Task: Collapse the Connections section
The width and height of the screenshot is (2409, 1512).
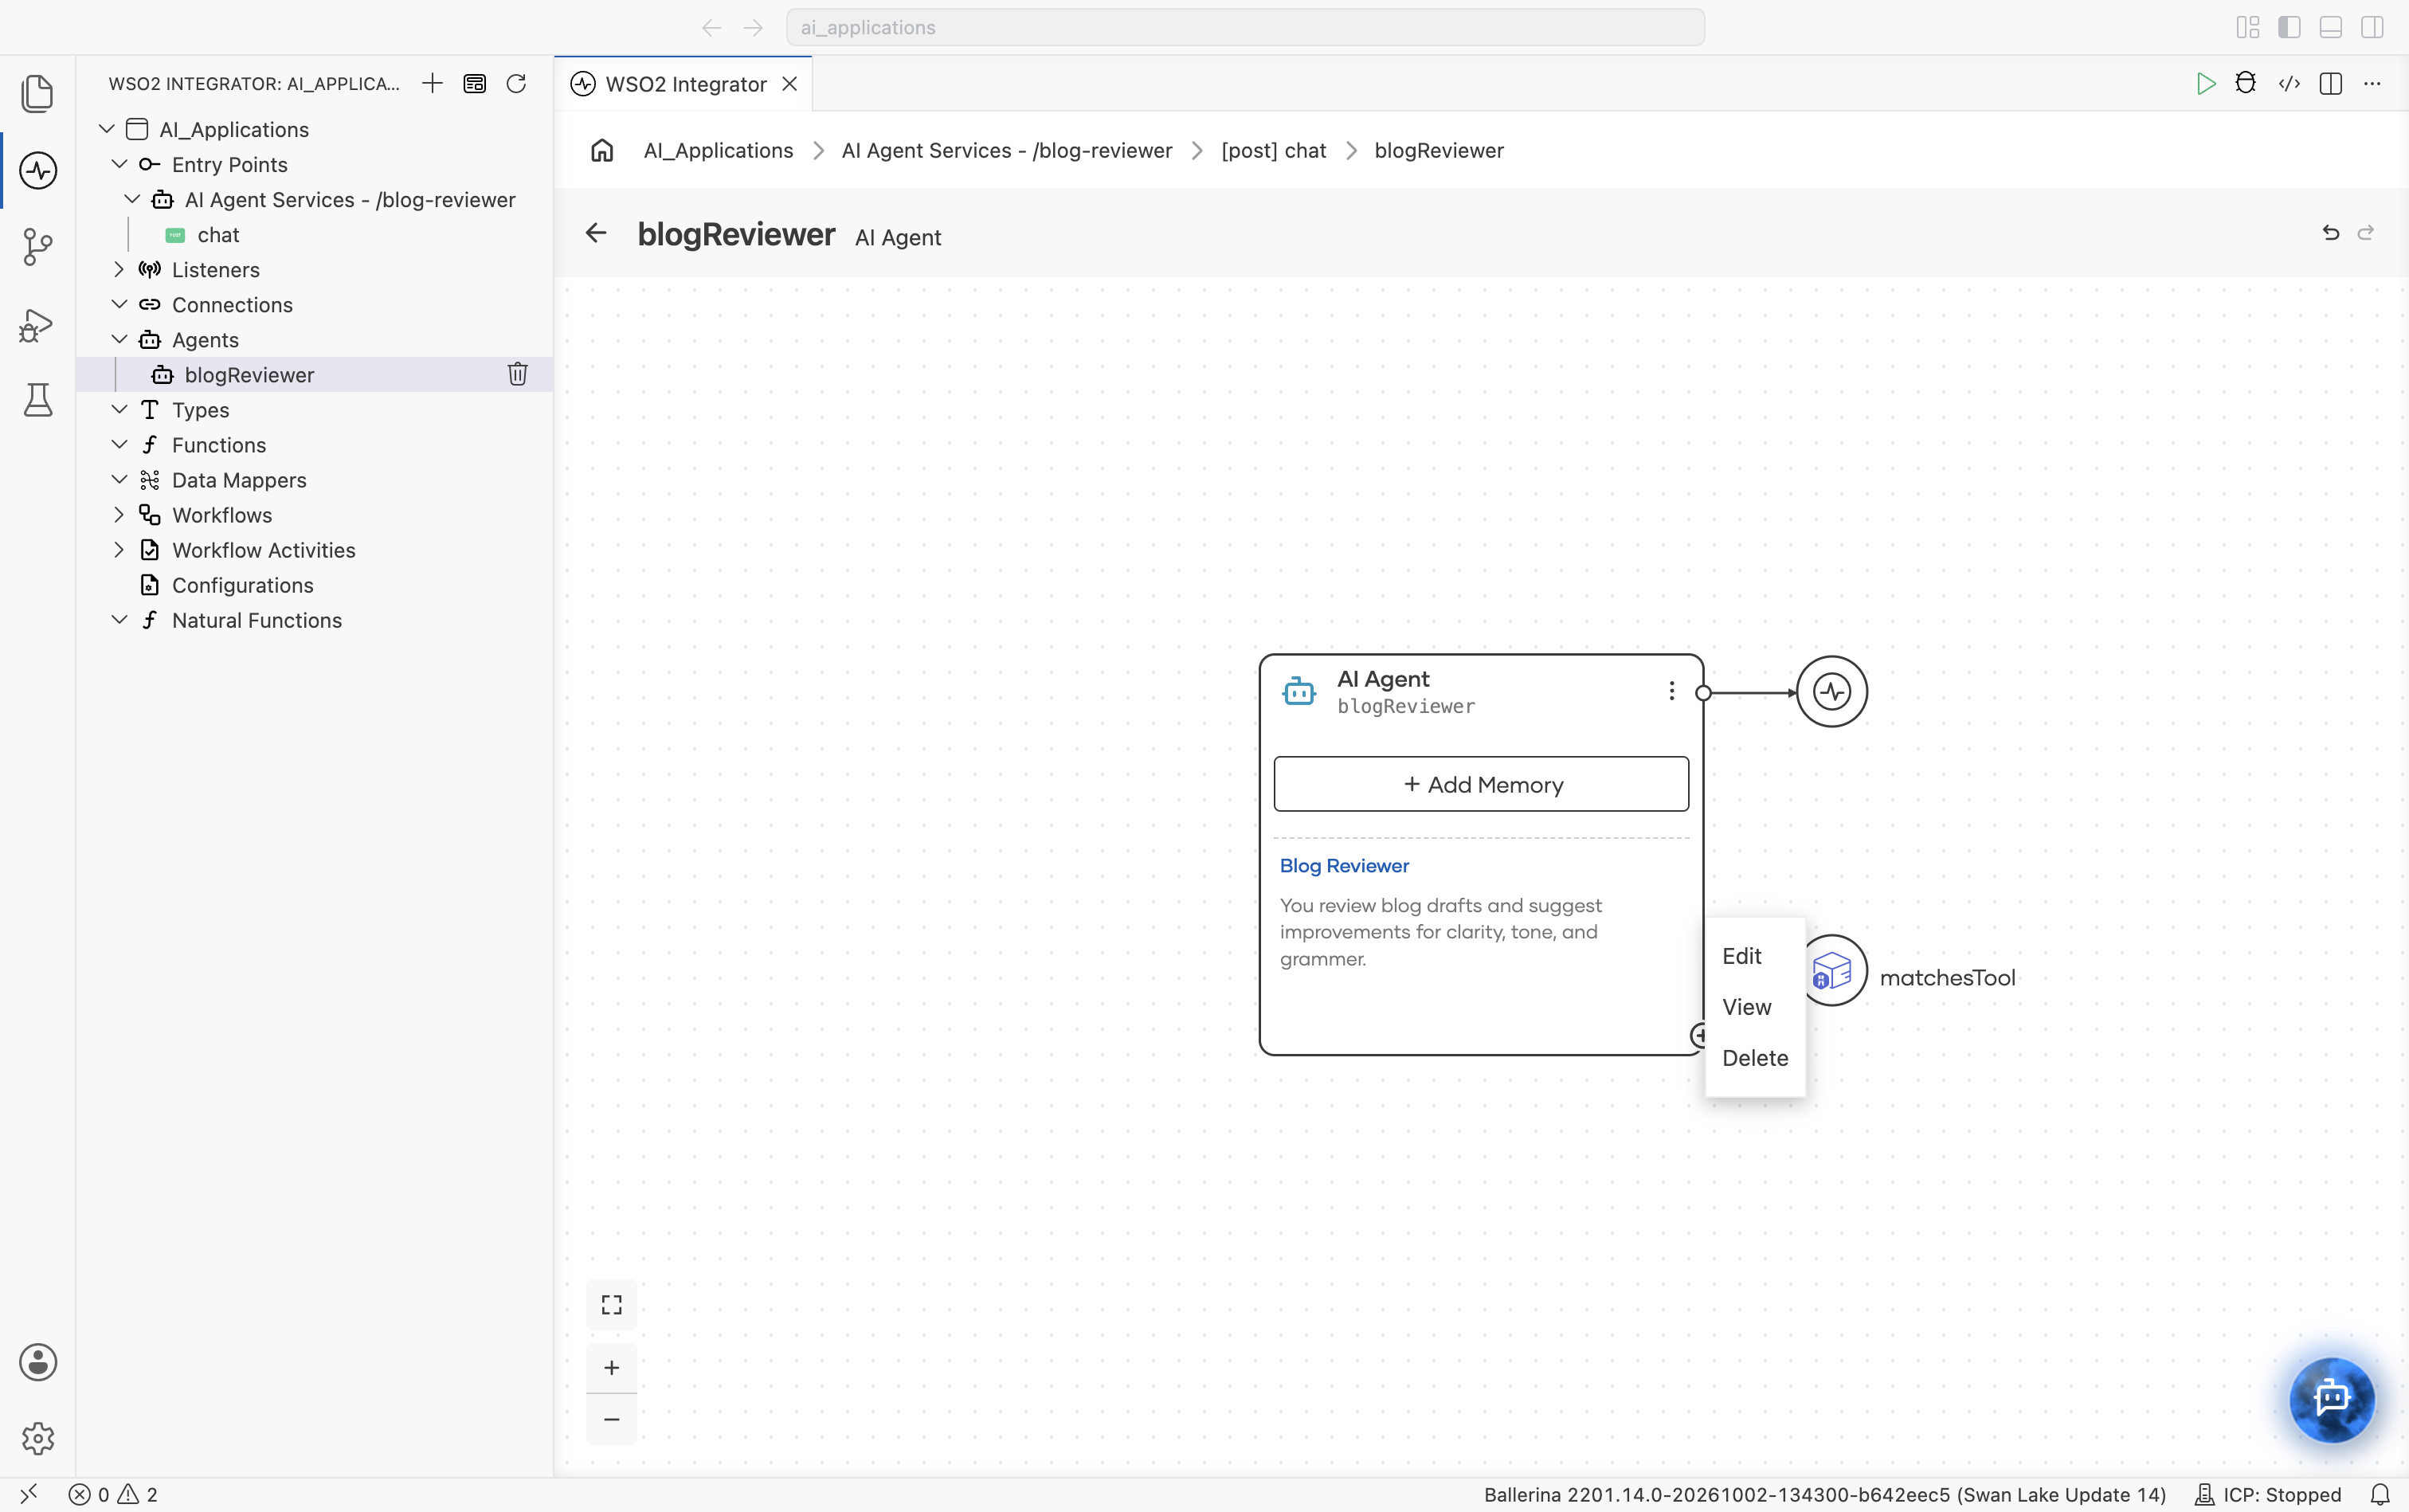Action: (119, 304)
